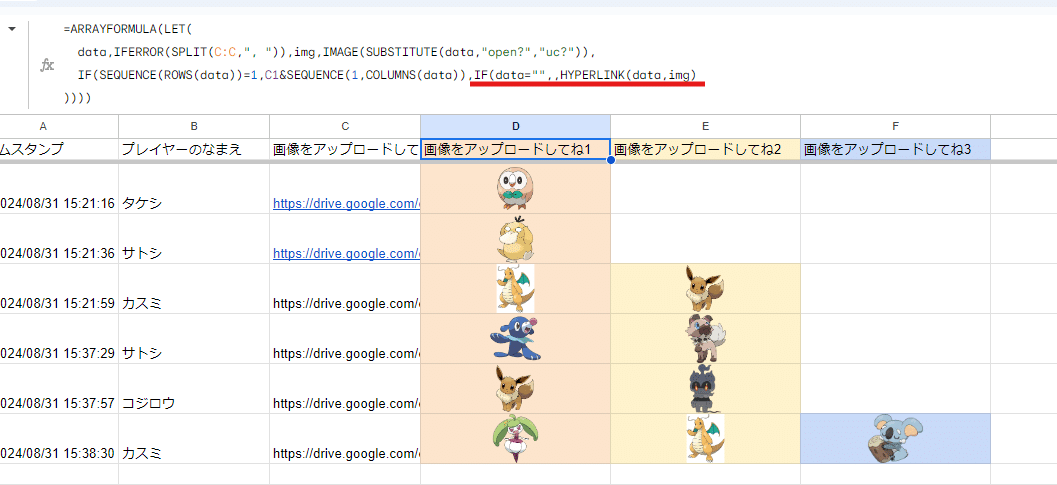
Task: Select timestamp cell 15:21:16
Action: tap(59, 189)
